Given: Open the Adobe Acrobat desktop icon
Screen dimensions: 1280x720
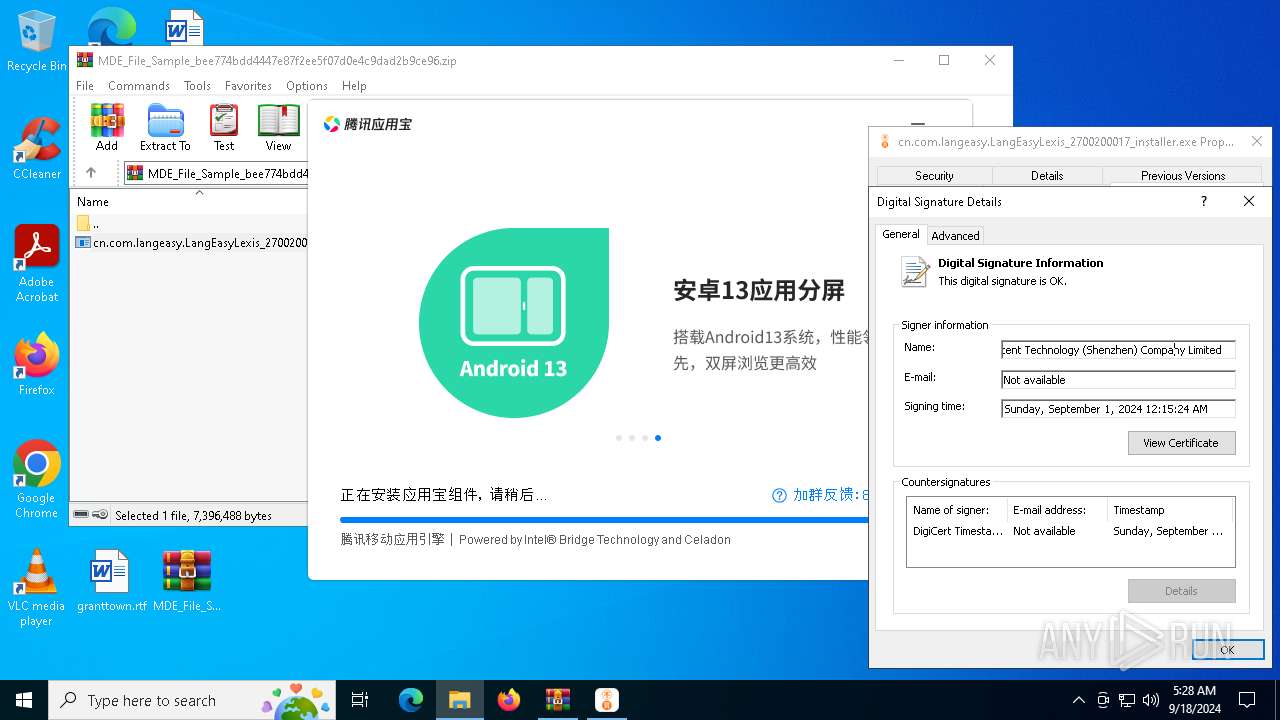Looking at the screenshot, I should (x=37, y=264).
